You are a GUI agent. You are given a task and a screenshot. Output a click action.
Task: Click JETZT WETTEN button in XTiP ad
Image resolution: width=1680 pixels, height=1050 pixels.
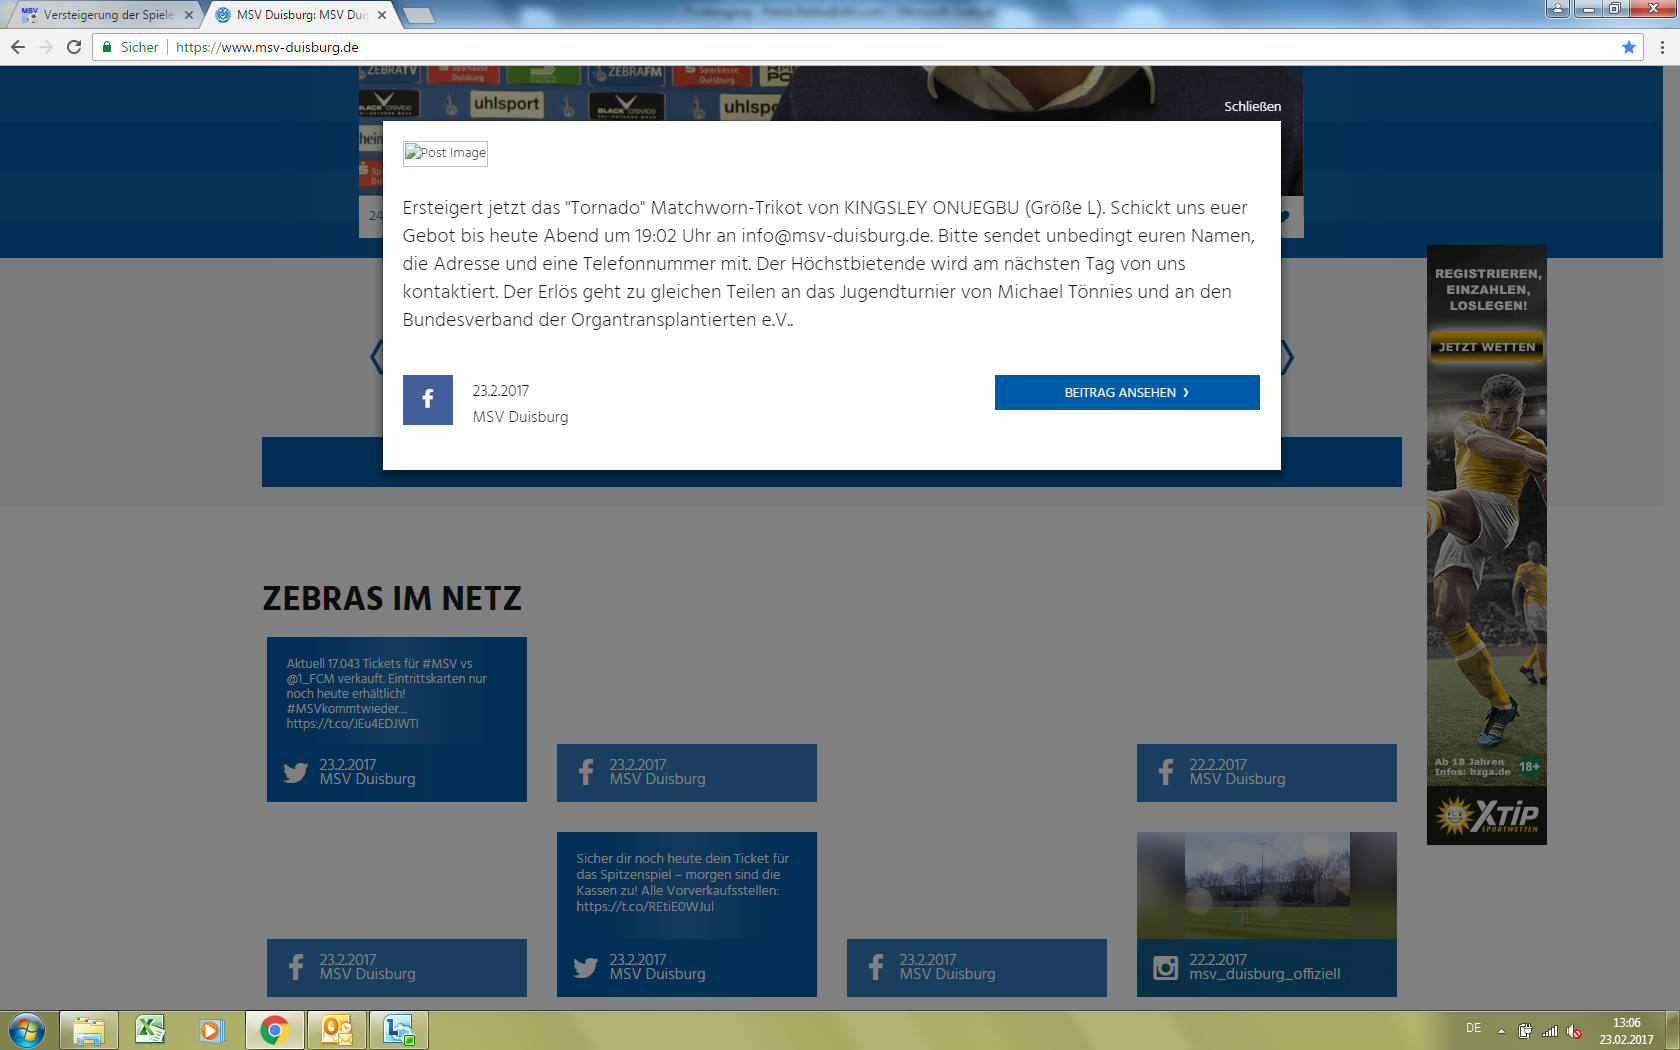[x=1487, y=347]
